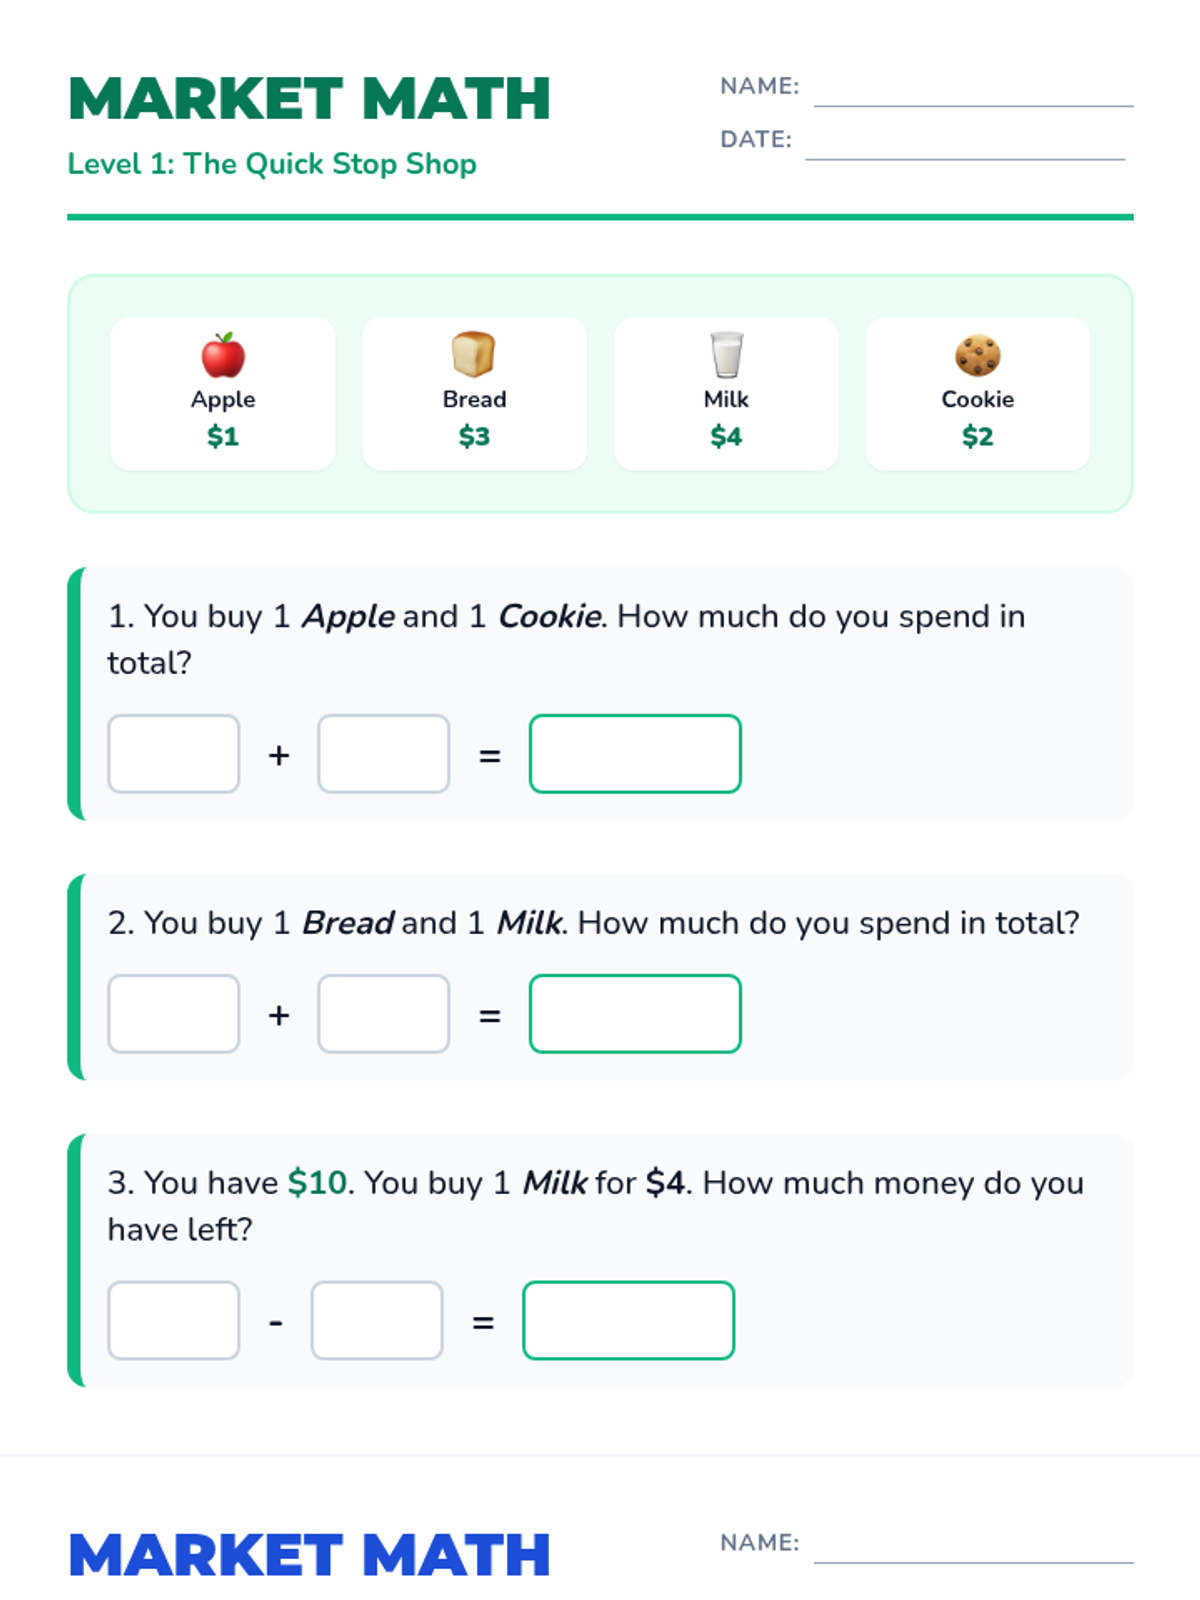
Task: Click the cookie icon
Action: pyautogui.click(x=977, y=355)
